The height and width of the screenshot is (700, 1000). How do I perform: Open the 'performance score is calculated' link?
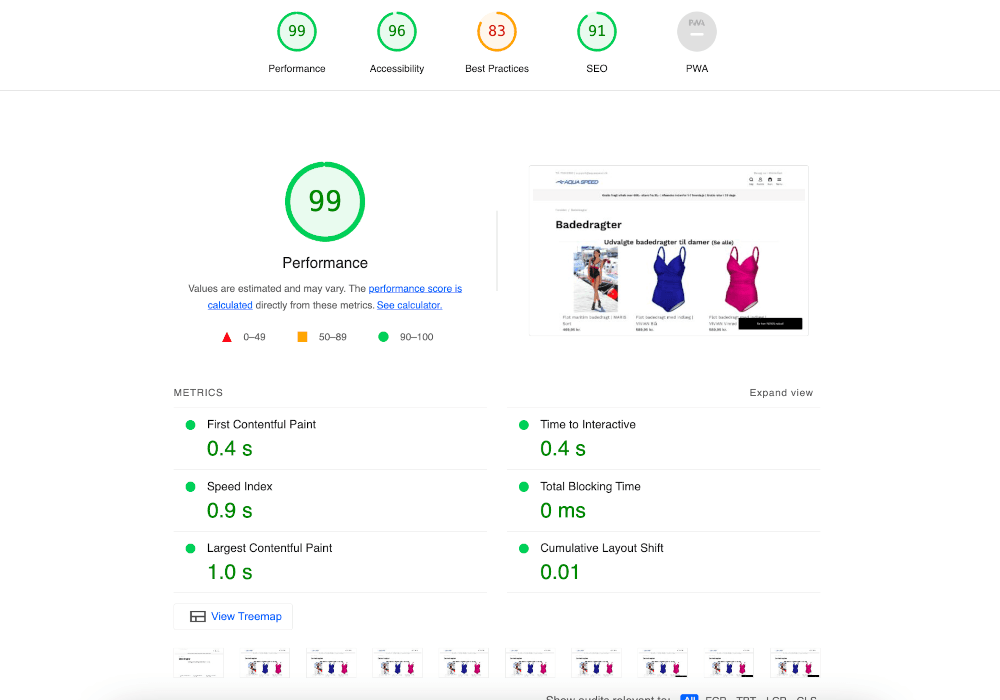point(415,288)
